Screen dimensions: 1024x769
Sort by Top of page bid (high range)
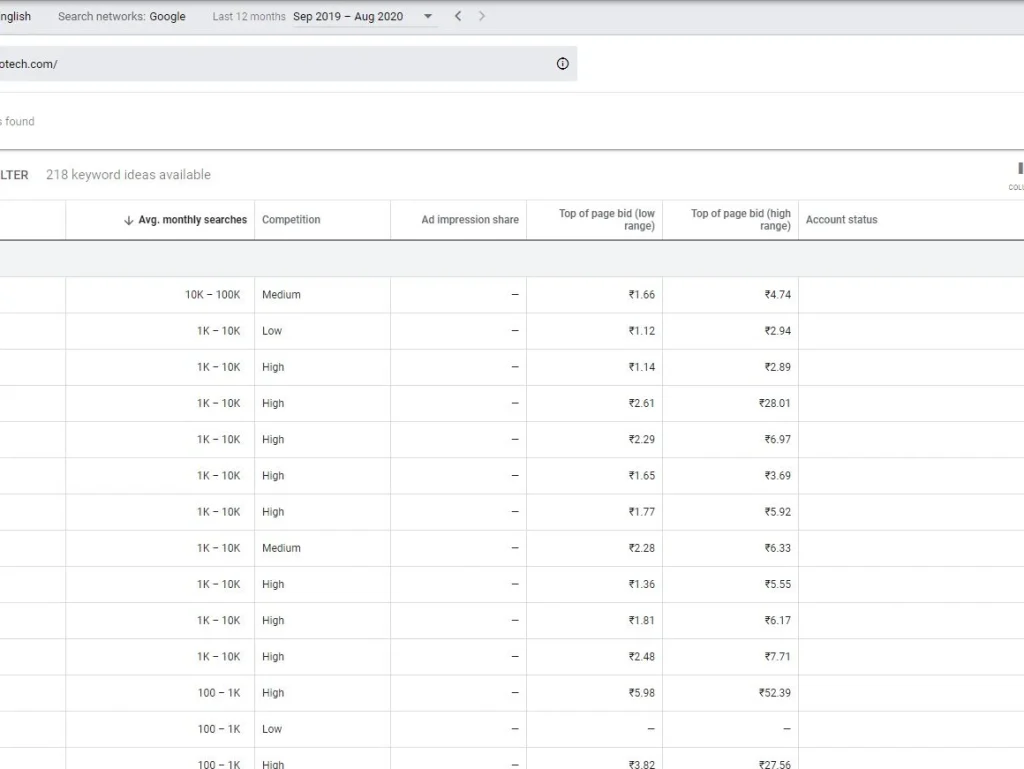(x=740, y=220)
